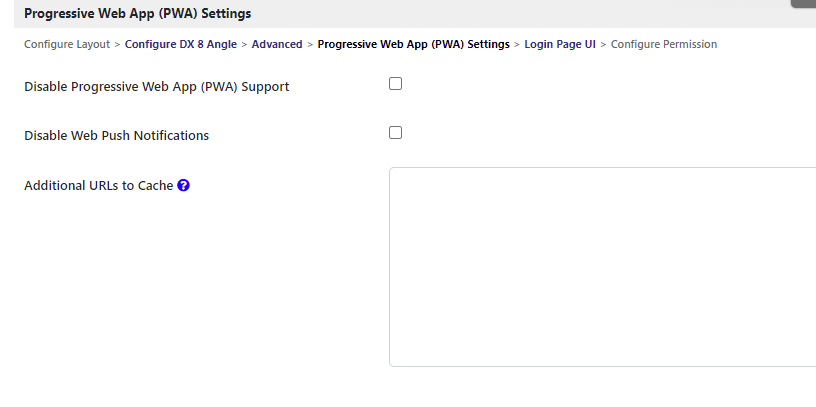Toggle Disable Web Push Notifications checkbox
The width and height of the screenshot is (816, 407).
click(x=395, y=132)
